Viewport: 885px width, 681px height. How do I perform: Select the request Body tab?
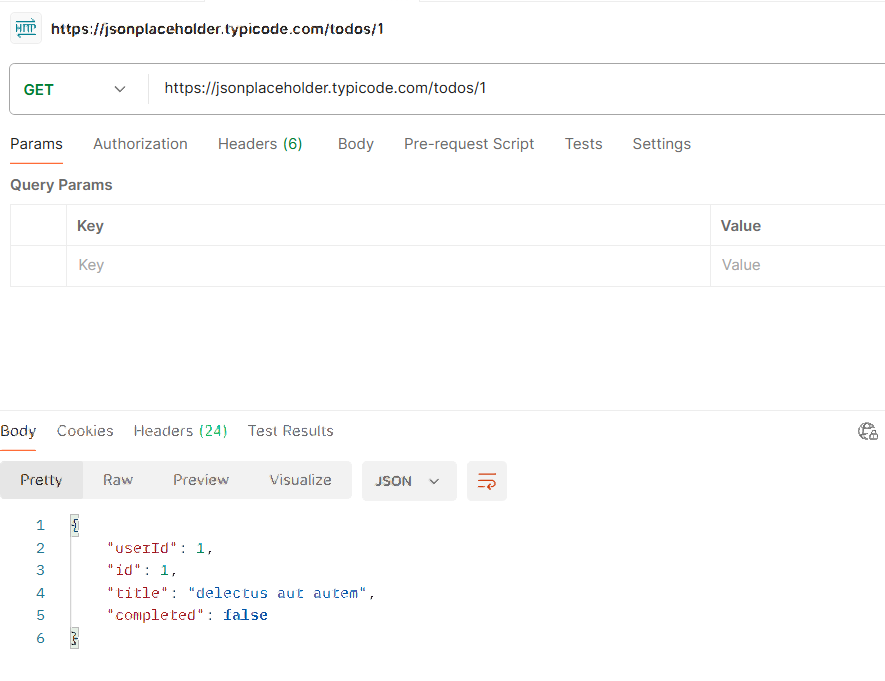click(356, 144)
